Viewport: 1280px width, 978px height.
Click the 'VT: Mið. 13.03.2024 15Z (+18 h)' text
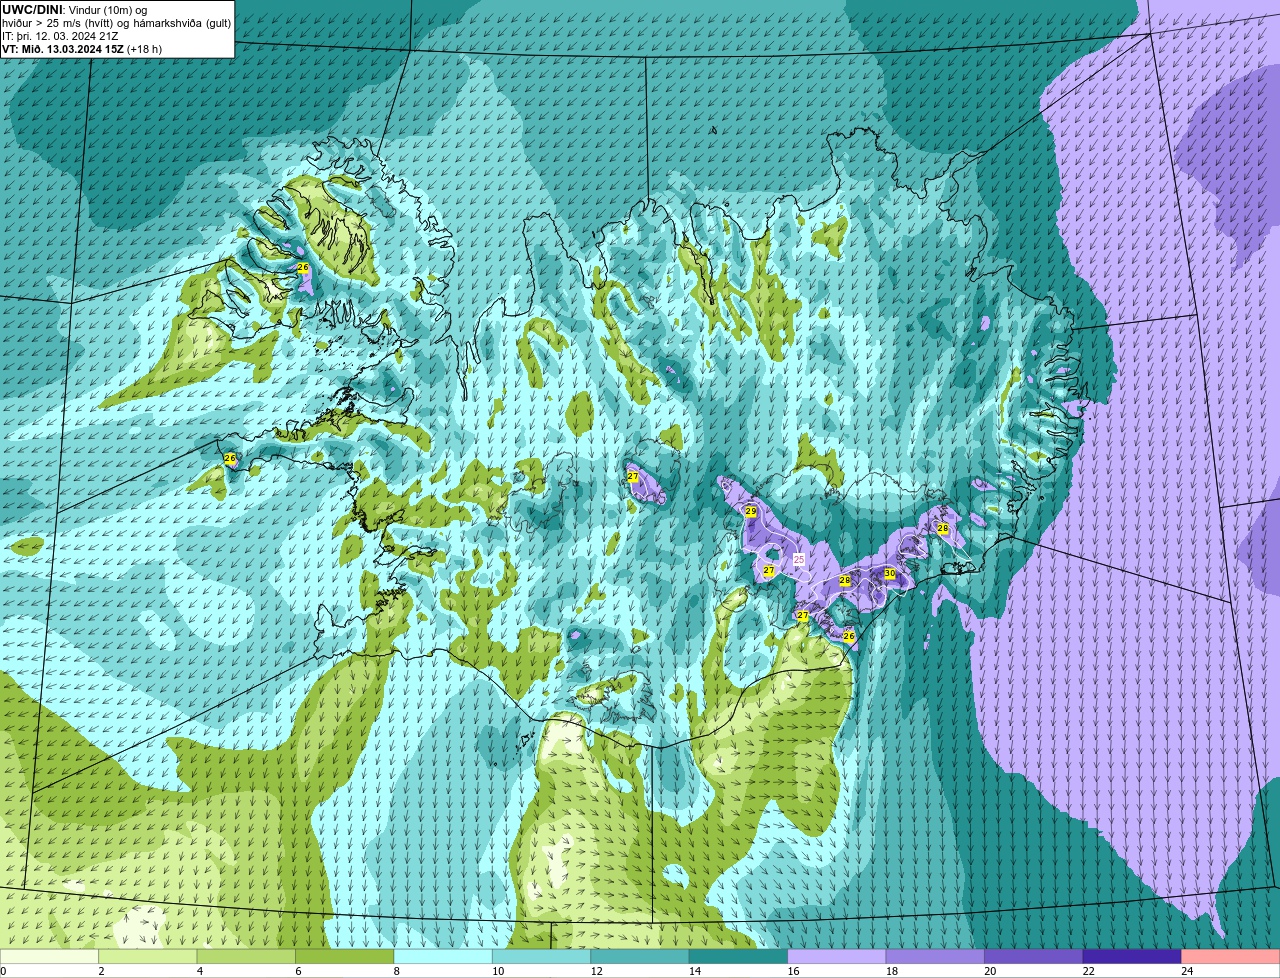(82, 48)
